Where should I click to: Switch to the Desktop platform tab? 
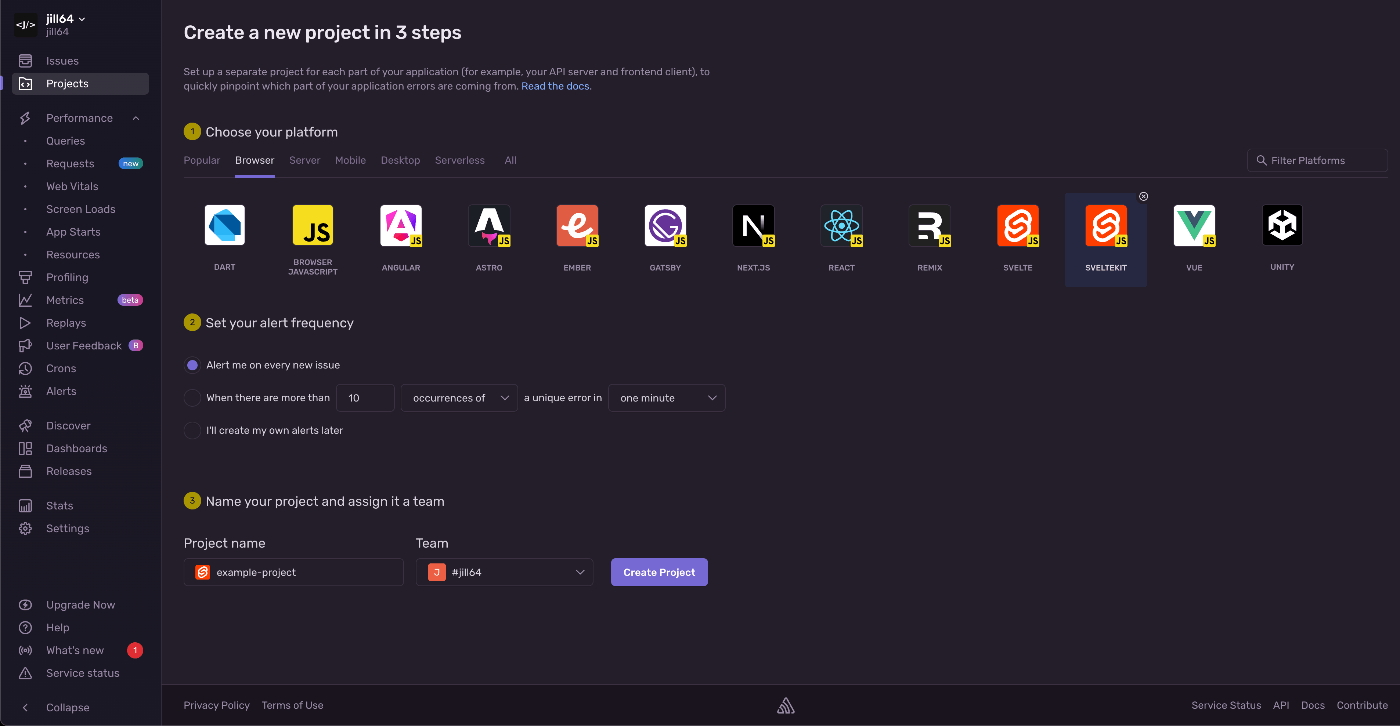click(400, 160)
